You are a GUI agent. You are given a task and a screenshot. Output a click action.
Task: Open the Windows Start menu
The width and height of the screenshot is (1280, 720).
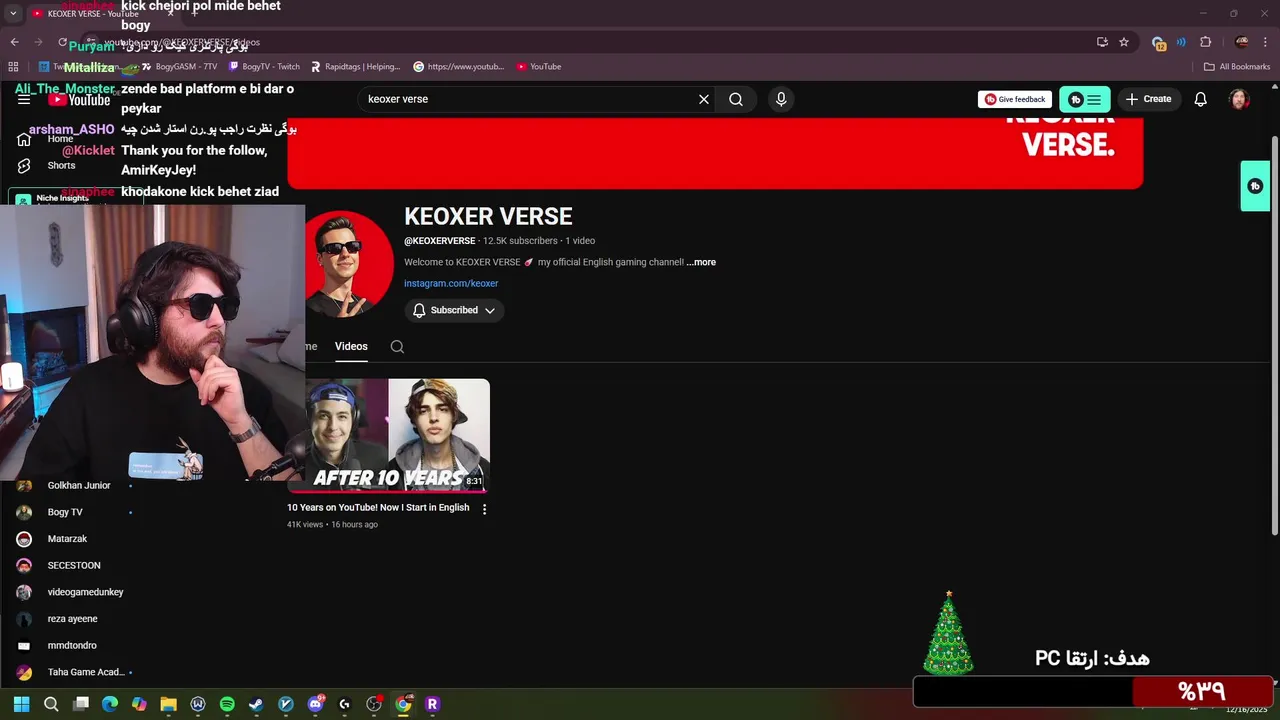point(21,704)
